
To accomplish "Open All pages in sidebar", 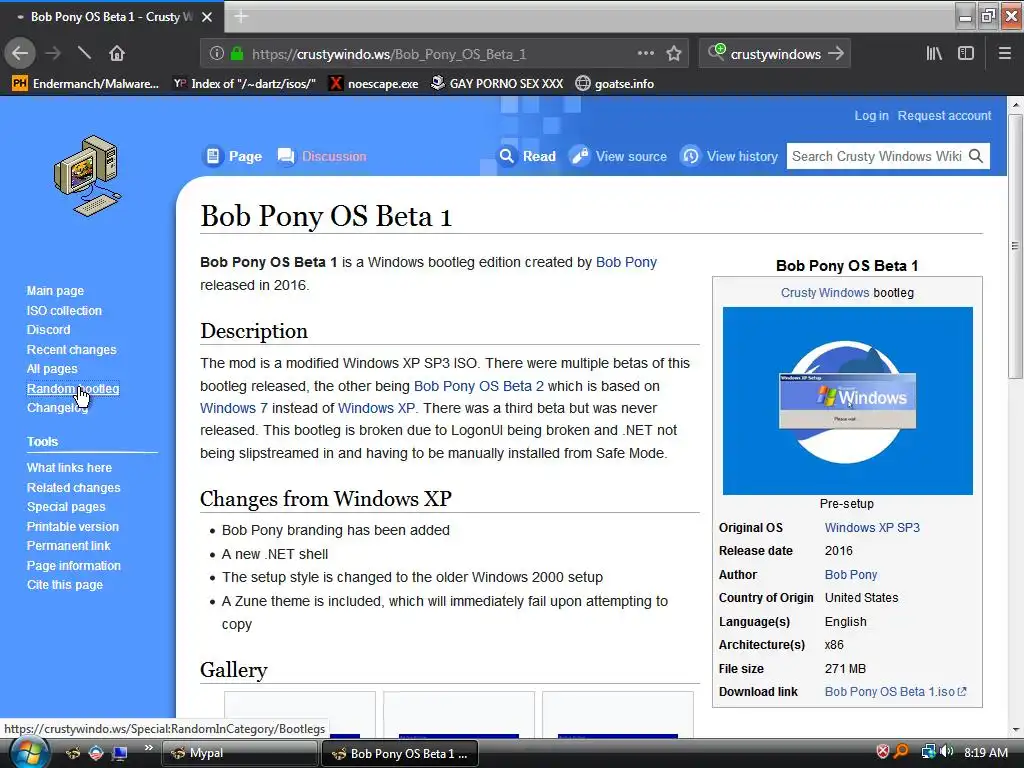I will point(52,369).
